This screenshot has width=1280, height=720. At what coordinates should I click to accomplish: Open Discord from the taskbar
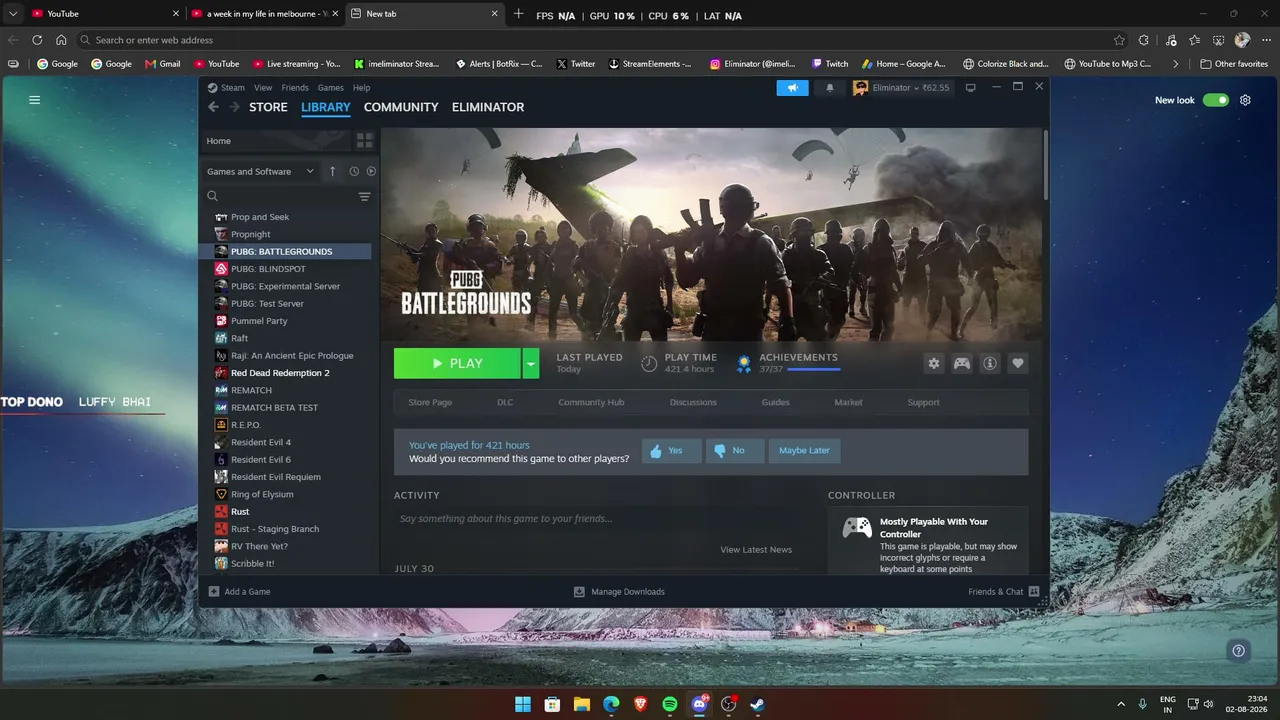699,704
